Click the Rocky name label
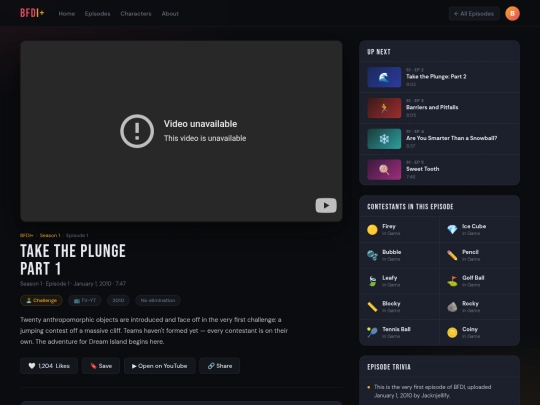 470,303
